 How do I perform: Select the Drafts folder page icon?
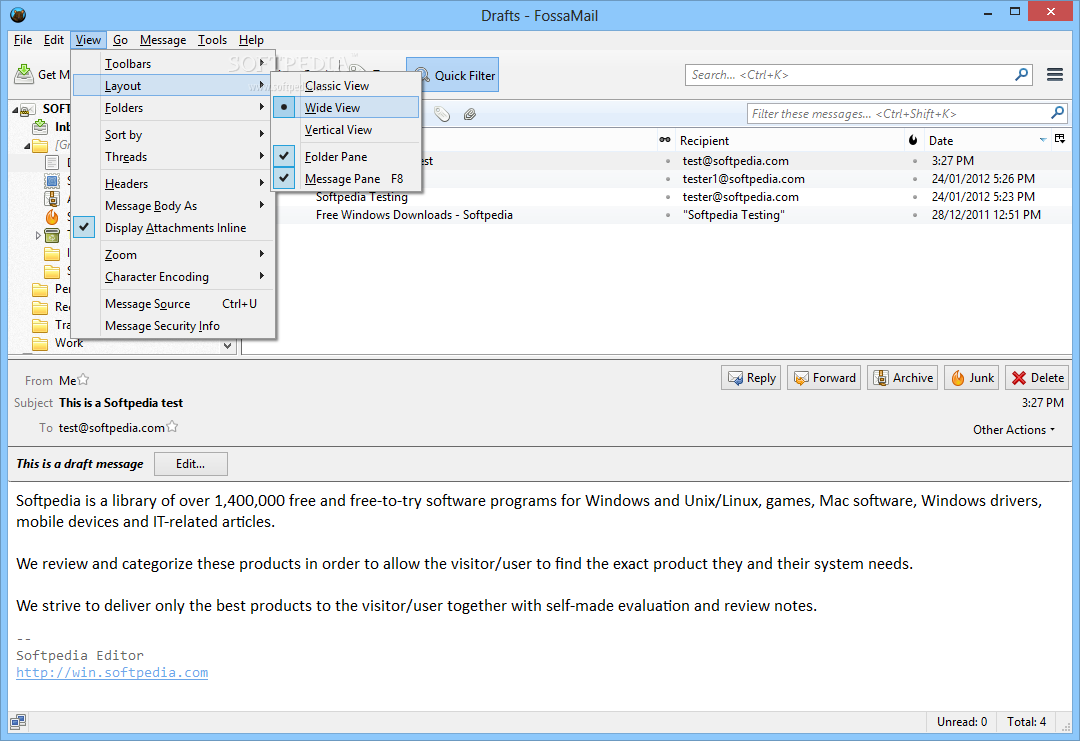[x=52, y=163]
